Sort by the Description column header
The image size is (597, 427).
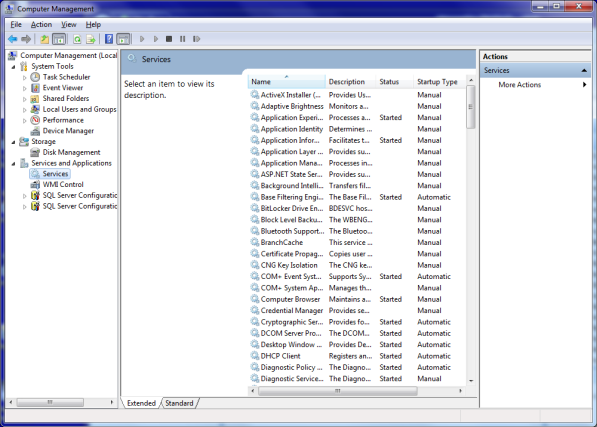(x=351, y=81)
